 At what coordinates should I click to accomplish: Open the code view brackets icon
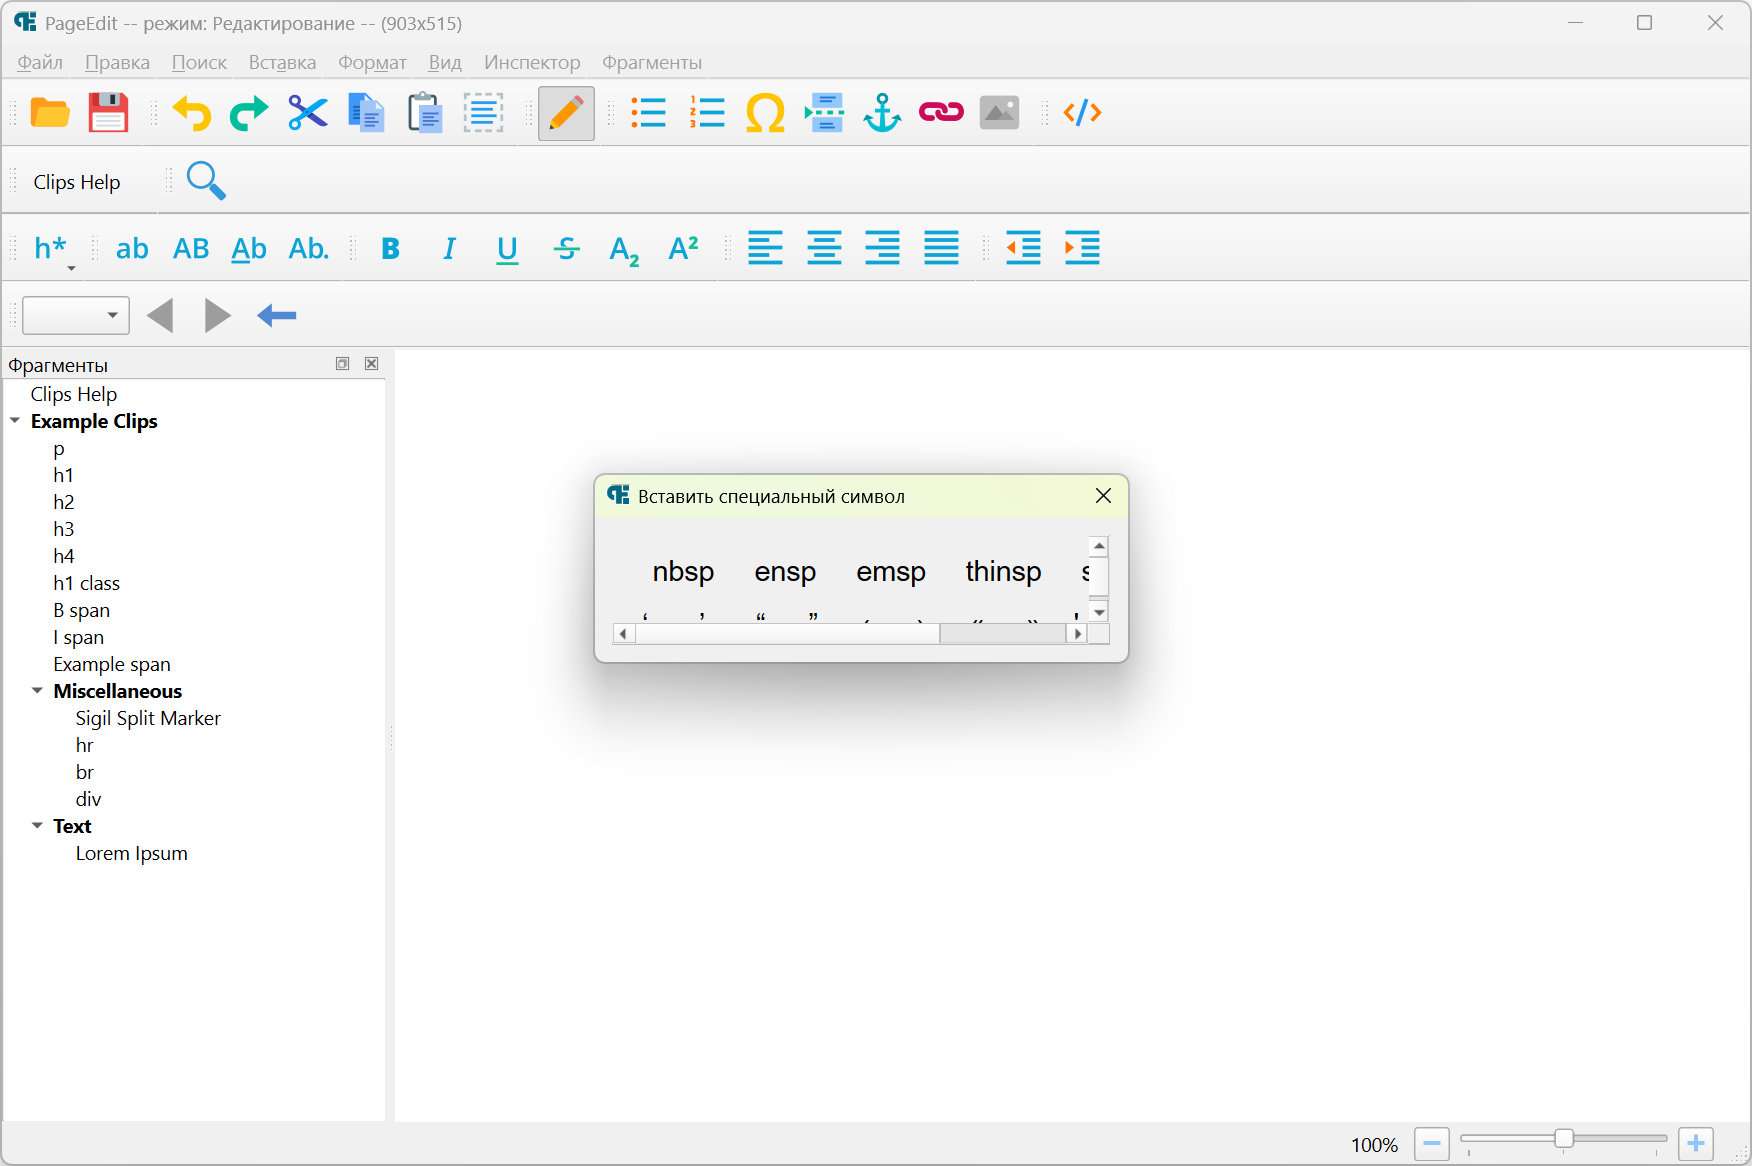click(x=1082, y=113)
